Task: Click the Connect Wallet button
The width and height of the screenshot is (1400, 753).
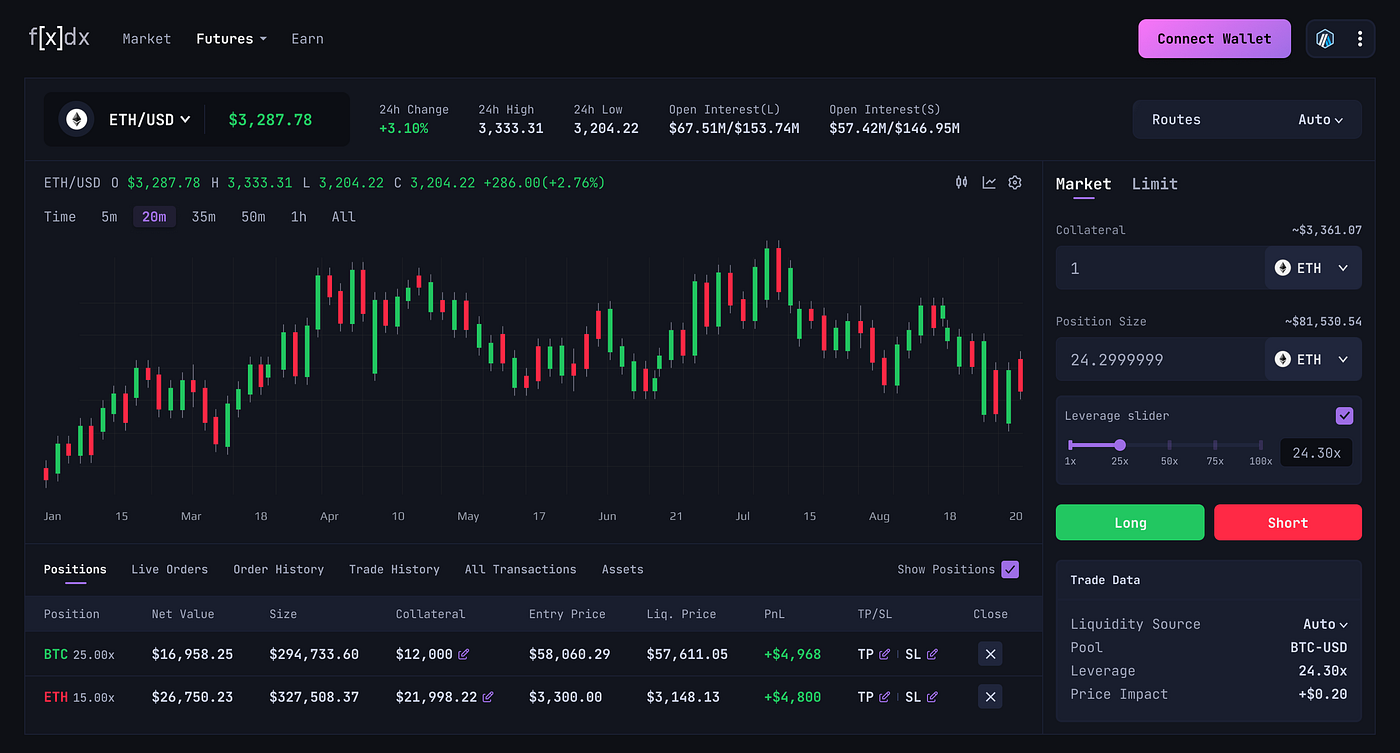Action: (x=1214, y=39)
